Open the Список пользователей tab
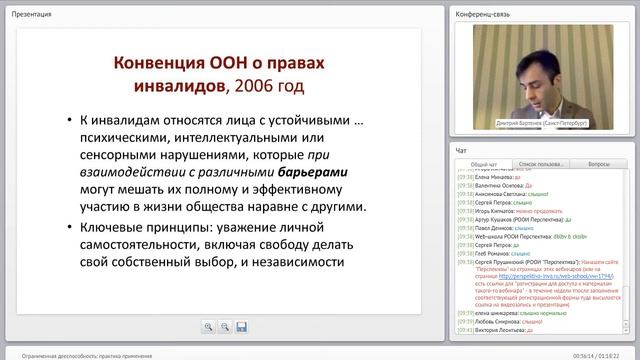 (x=541, y=164)
